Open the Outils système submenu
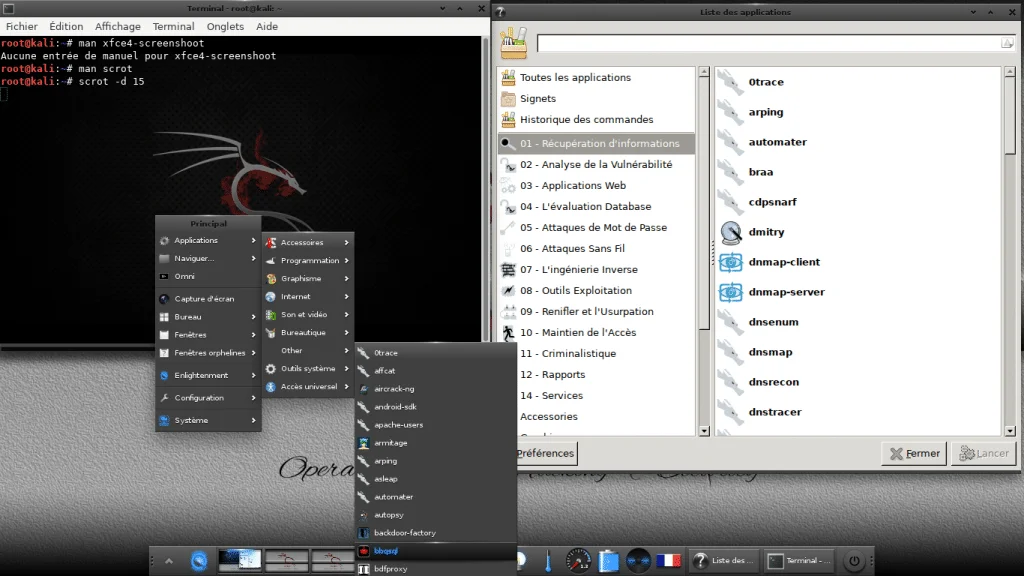This screenshot has width=1024, height=576. click(x=308, y=369)
